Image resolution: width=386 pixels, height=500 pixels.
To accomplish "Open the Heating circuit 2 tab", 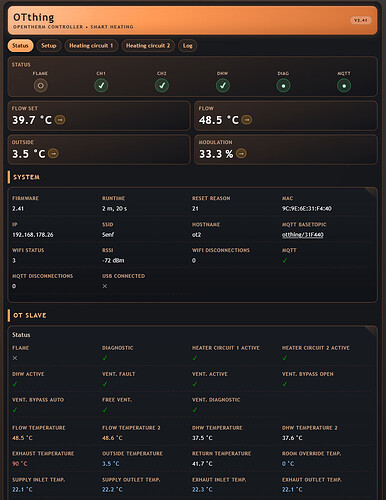I will coord(148,46).
